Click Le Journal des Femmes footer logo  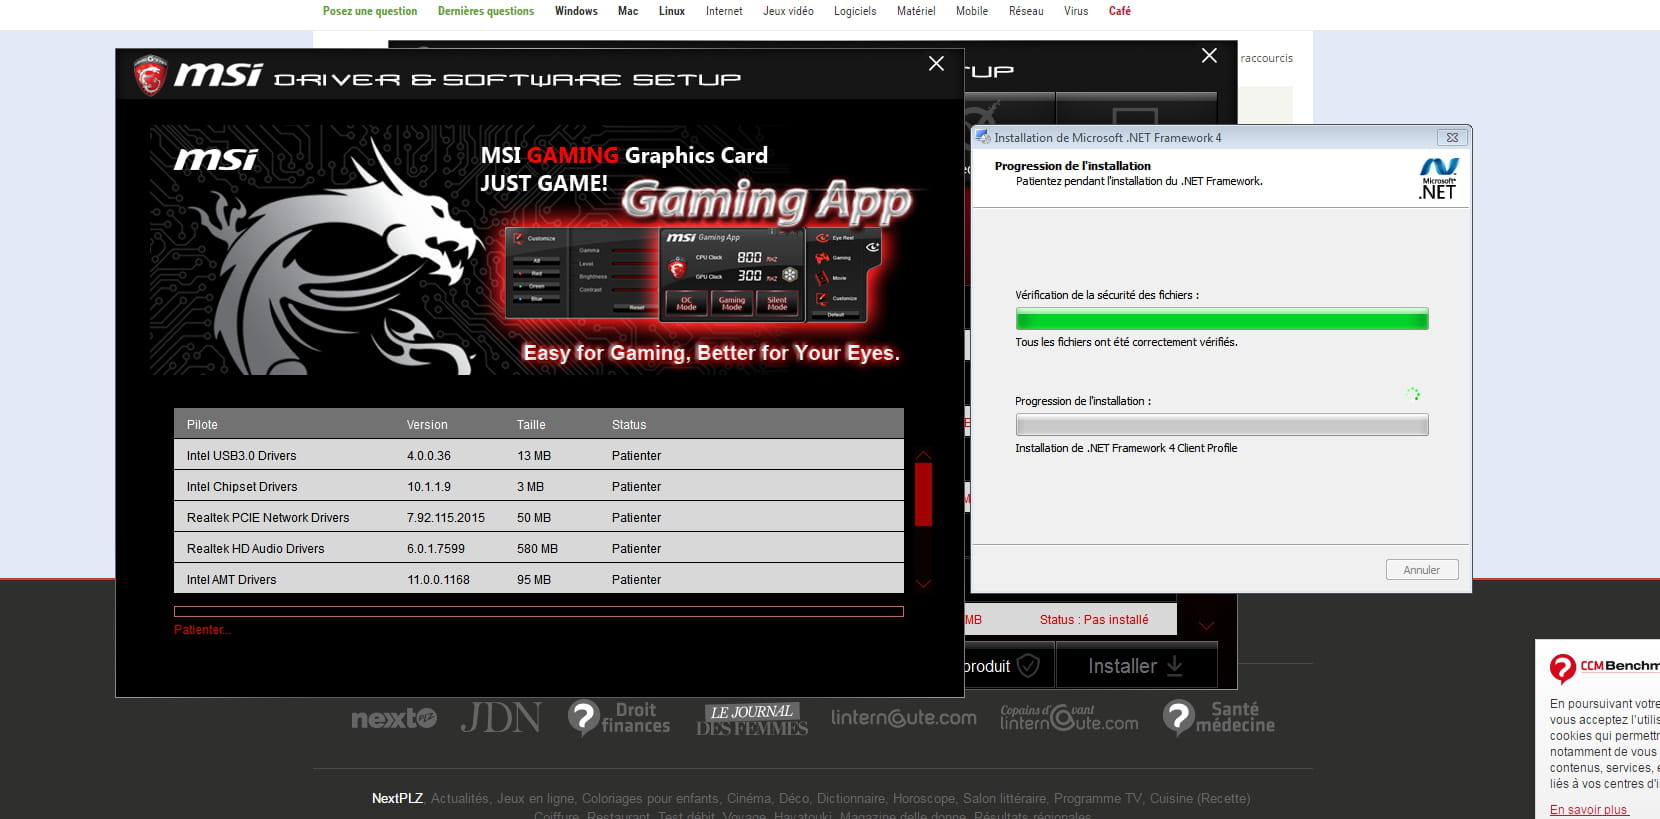point(752,719)
